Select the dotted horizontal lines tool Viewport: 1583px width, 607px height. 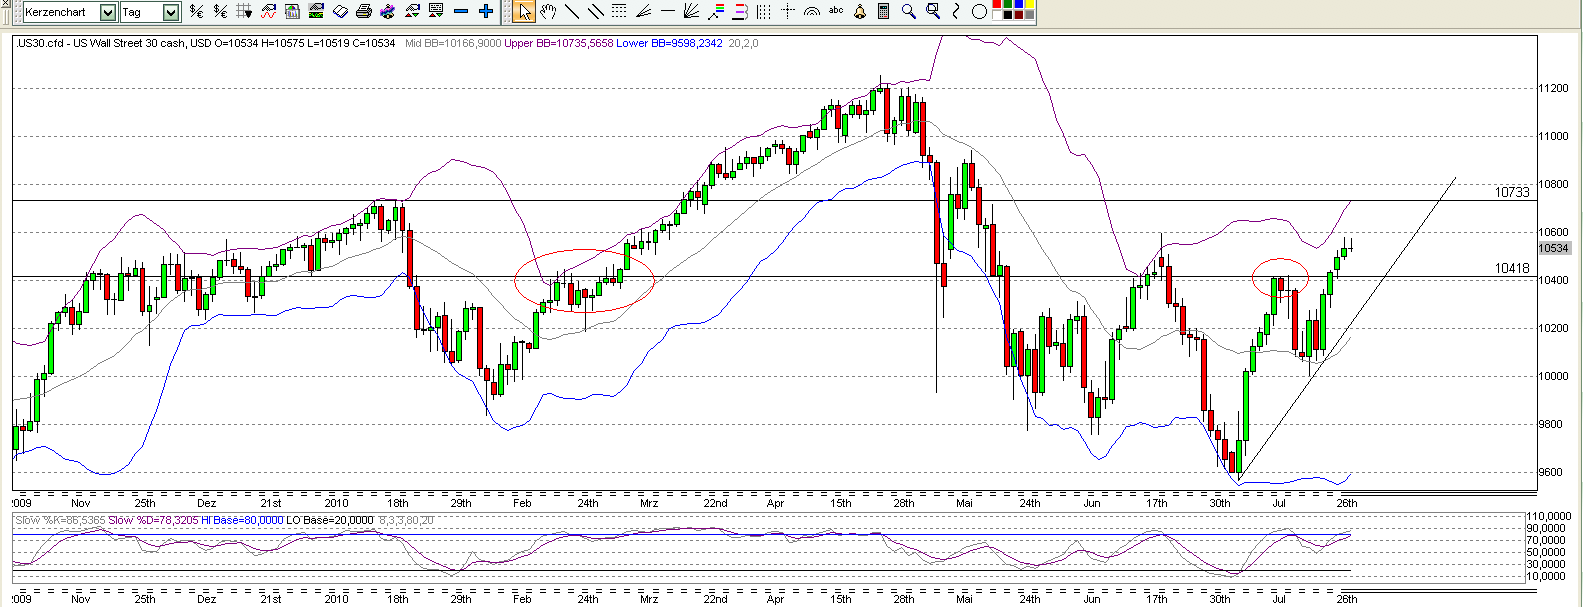point(619,11)
